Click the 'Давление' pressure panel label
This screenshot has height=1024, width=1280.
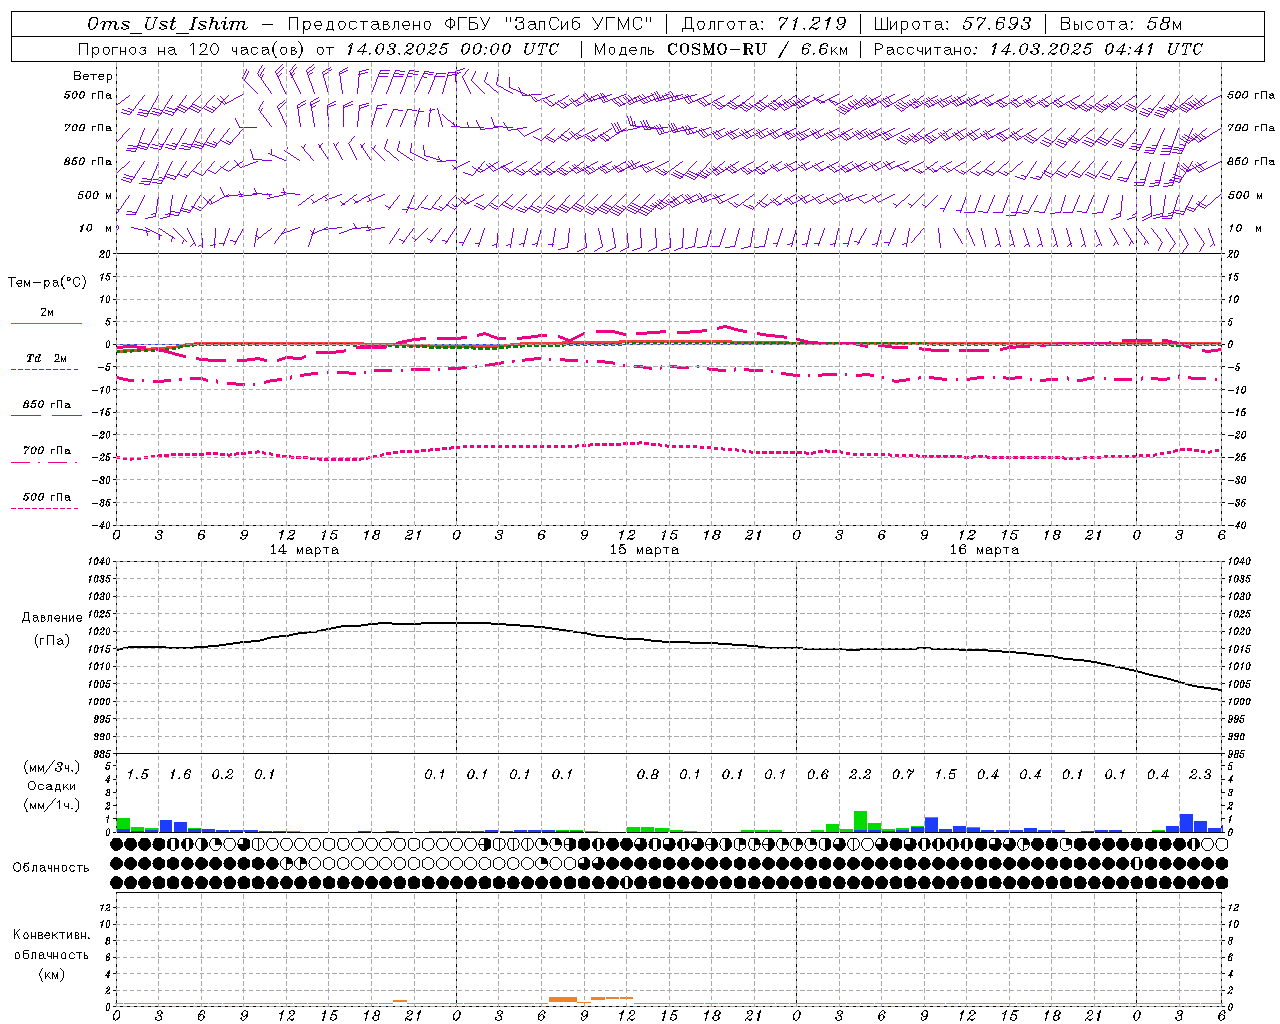tap(52, 618)
